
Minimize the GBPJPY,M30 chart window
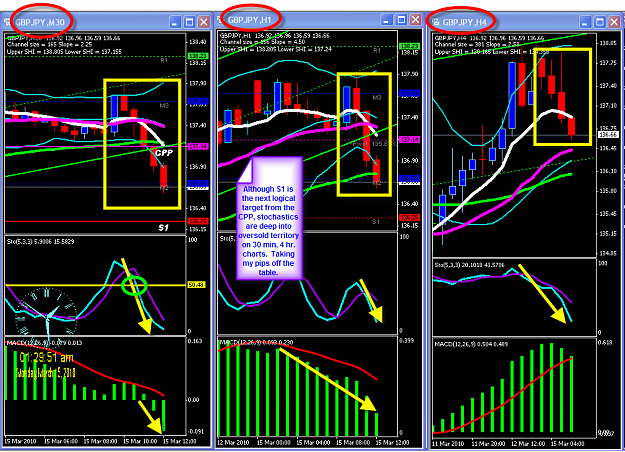175,22
